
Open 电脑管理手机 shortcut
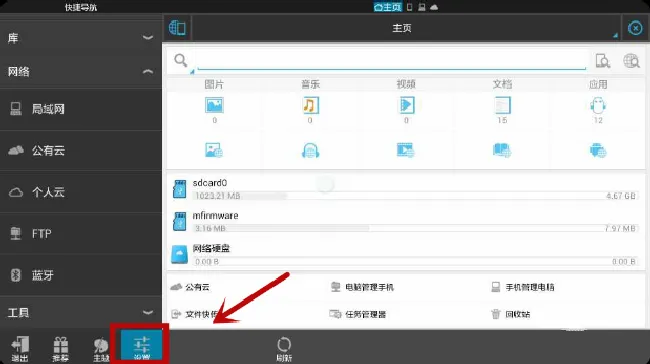tap(362, 287)
